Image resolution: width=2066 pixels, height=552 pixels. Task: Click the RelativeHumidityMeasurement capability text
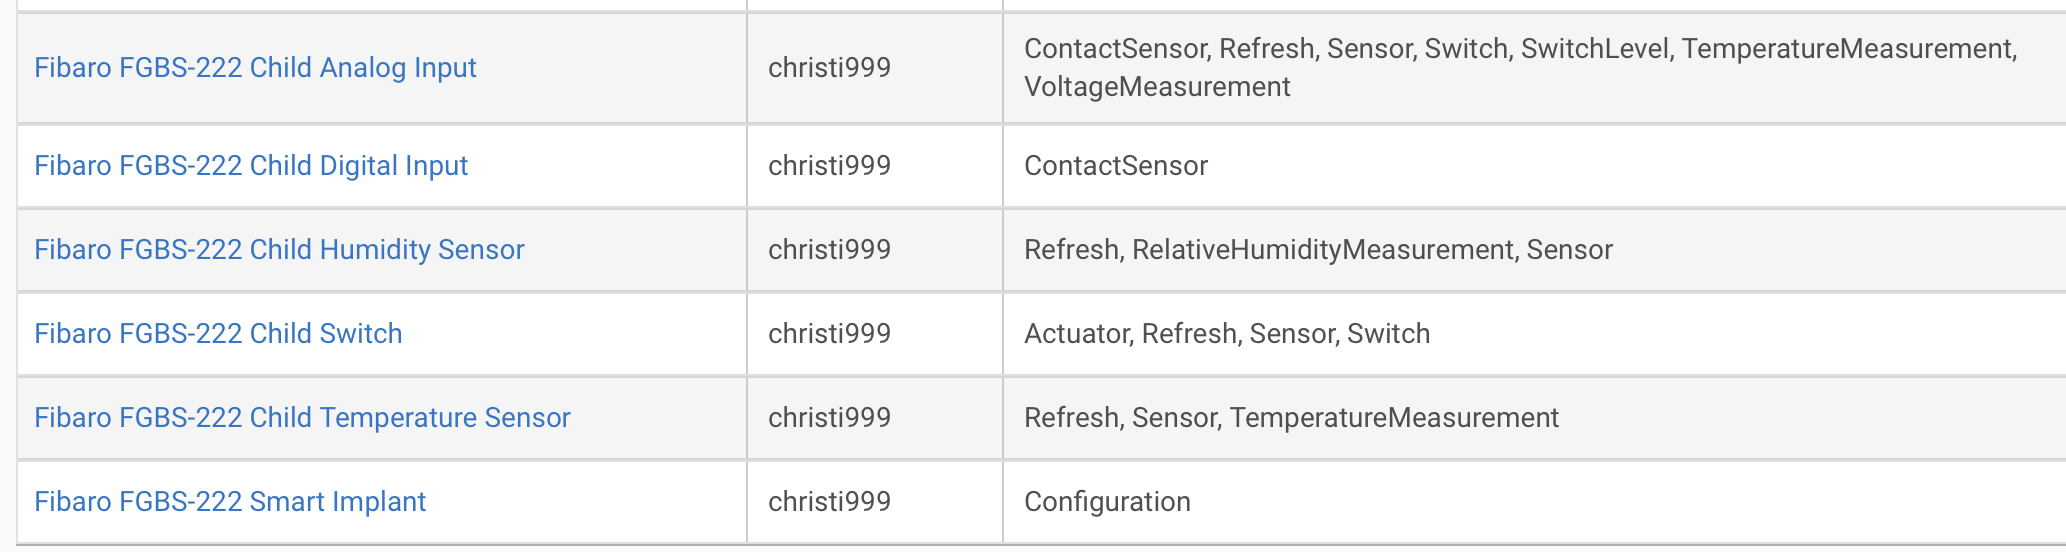[x=1323, y=250]
